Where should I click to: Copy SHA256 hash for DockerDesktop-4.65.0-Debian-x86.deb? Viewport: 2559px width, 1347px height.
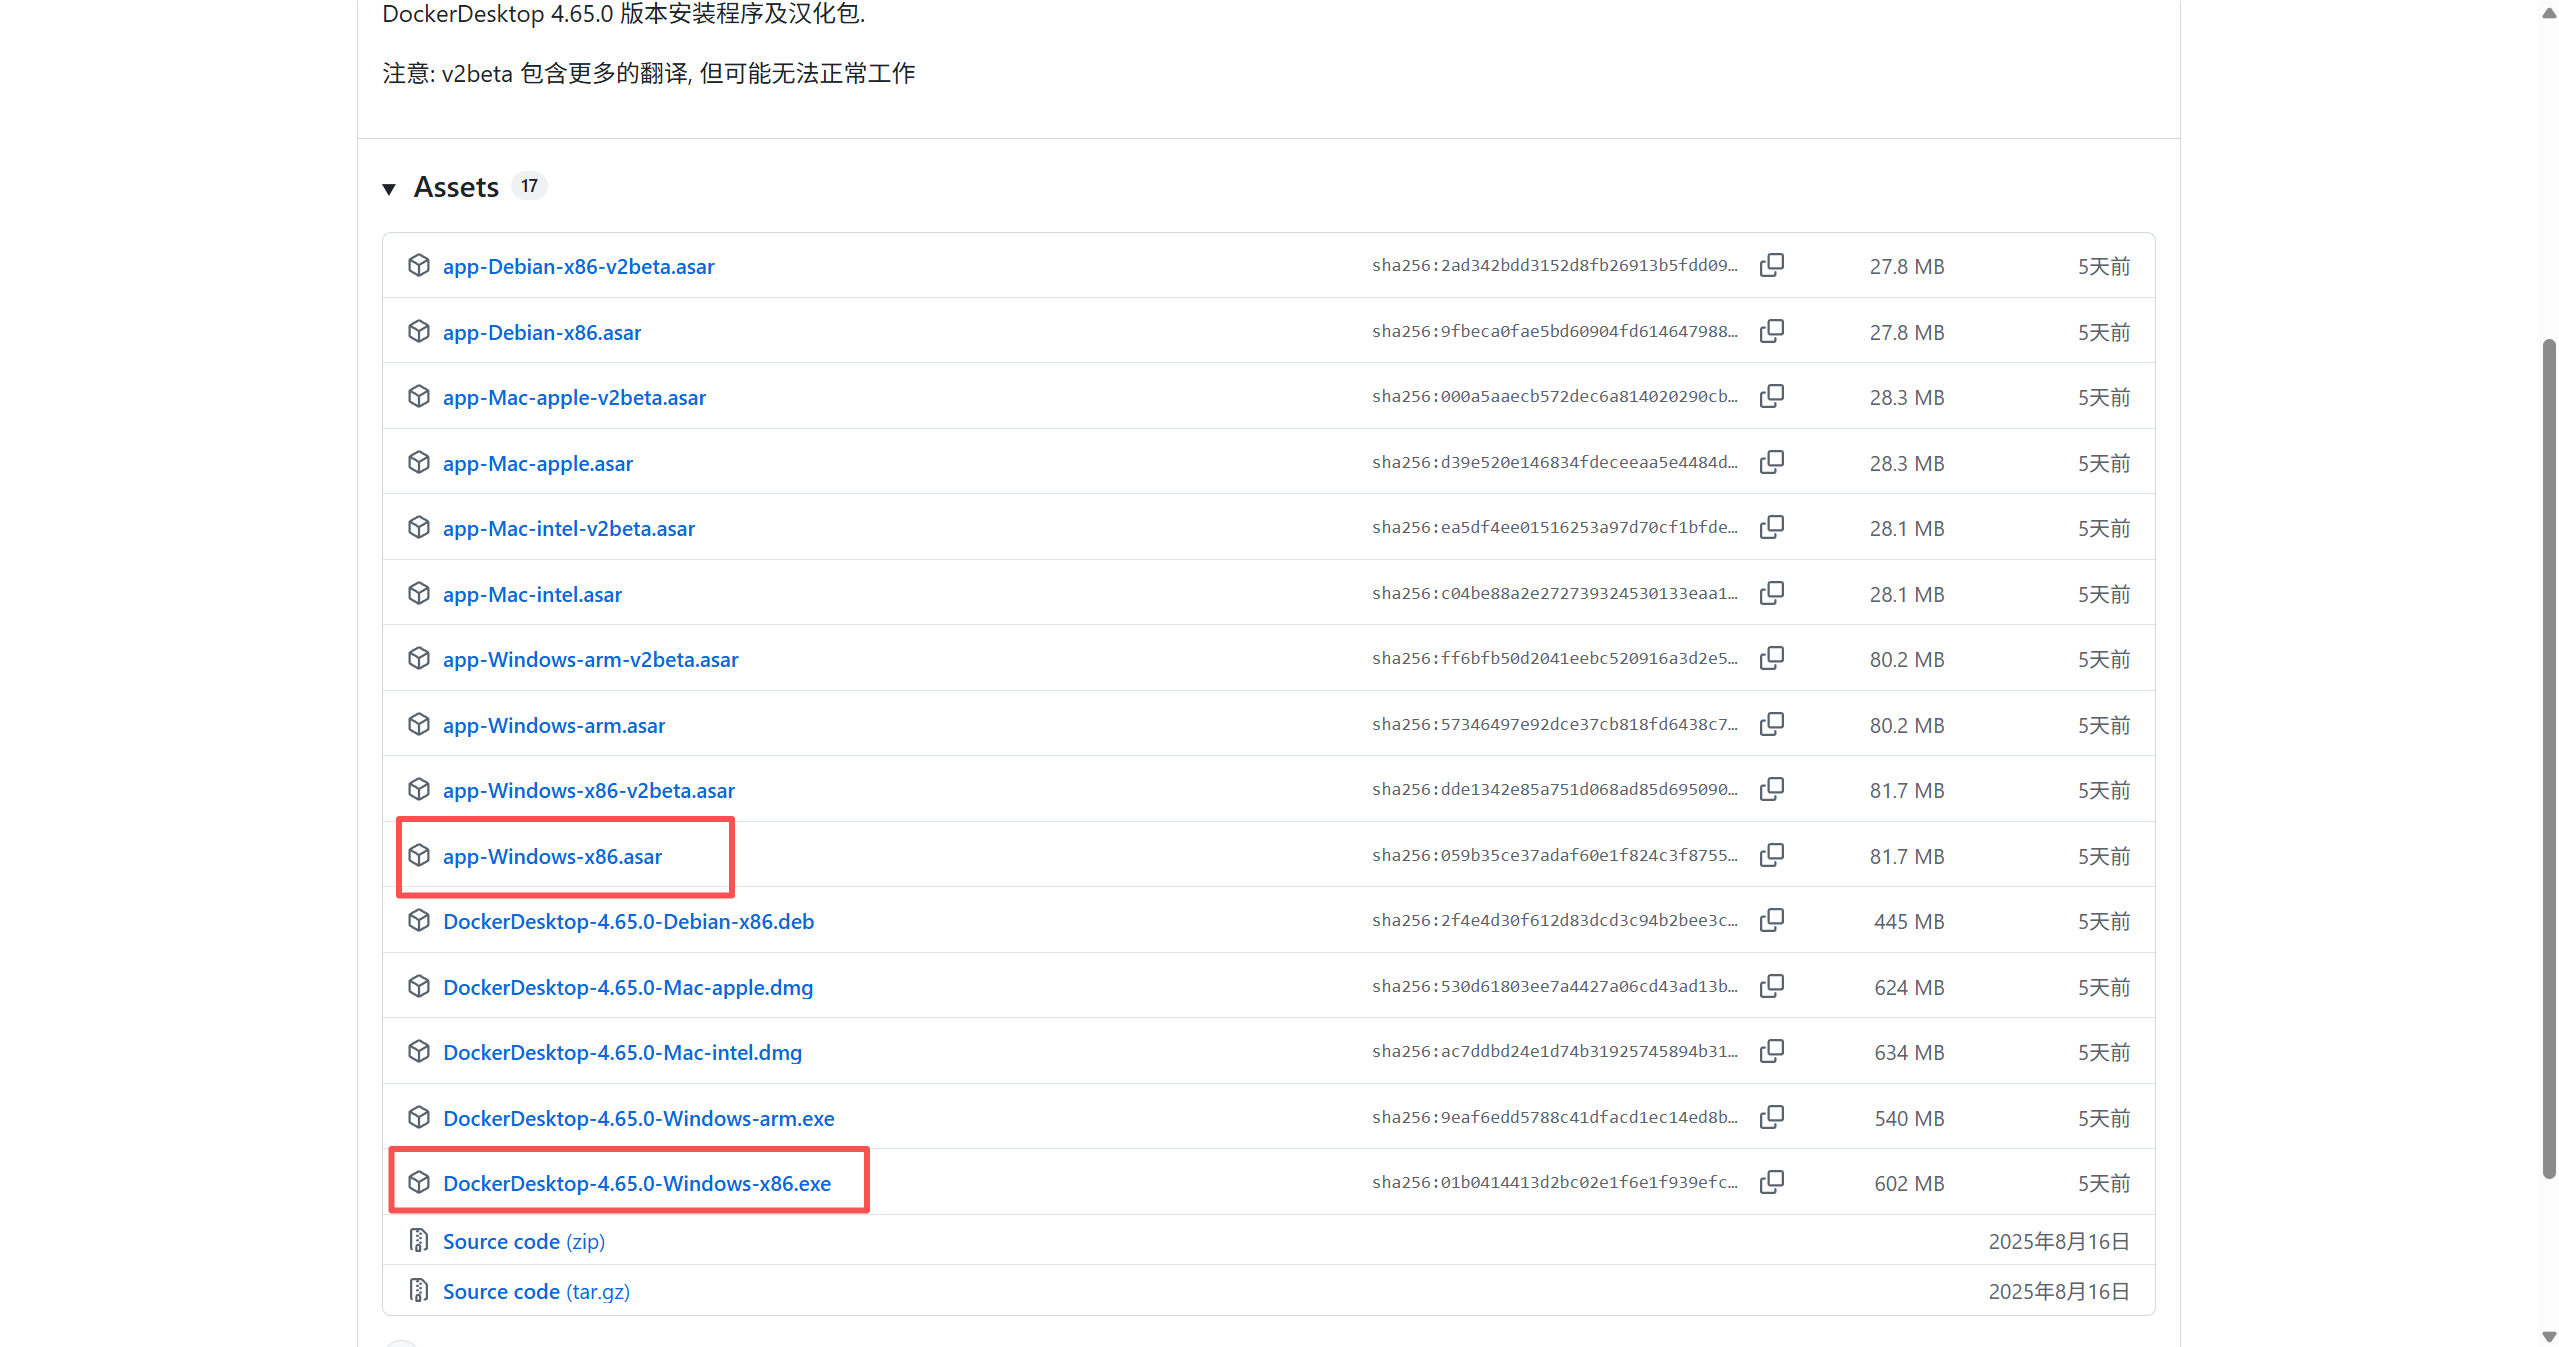coord(1771,920)
